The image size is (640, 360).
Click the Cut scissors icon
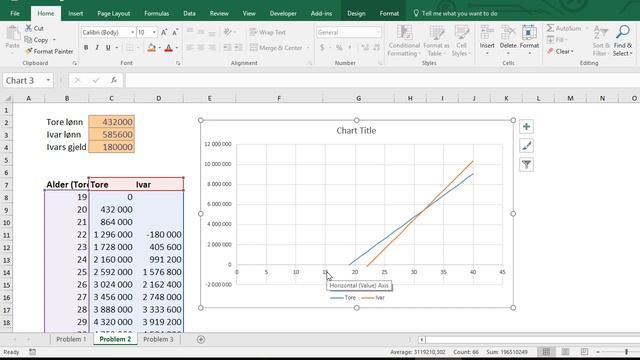29,28
